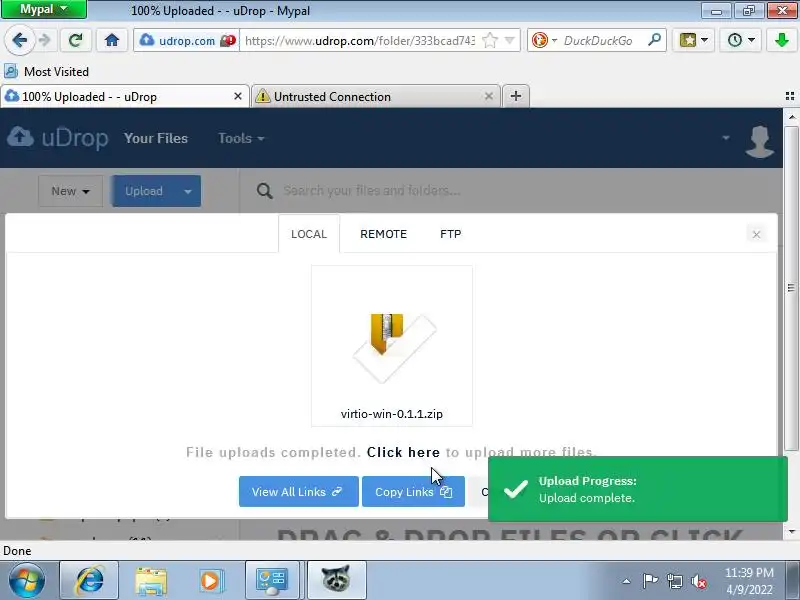This screenshot has height=600, width=800.
Task: Focus the search your files field
Action: (x=371, y=191)
